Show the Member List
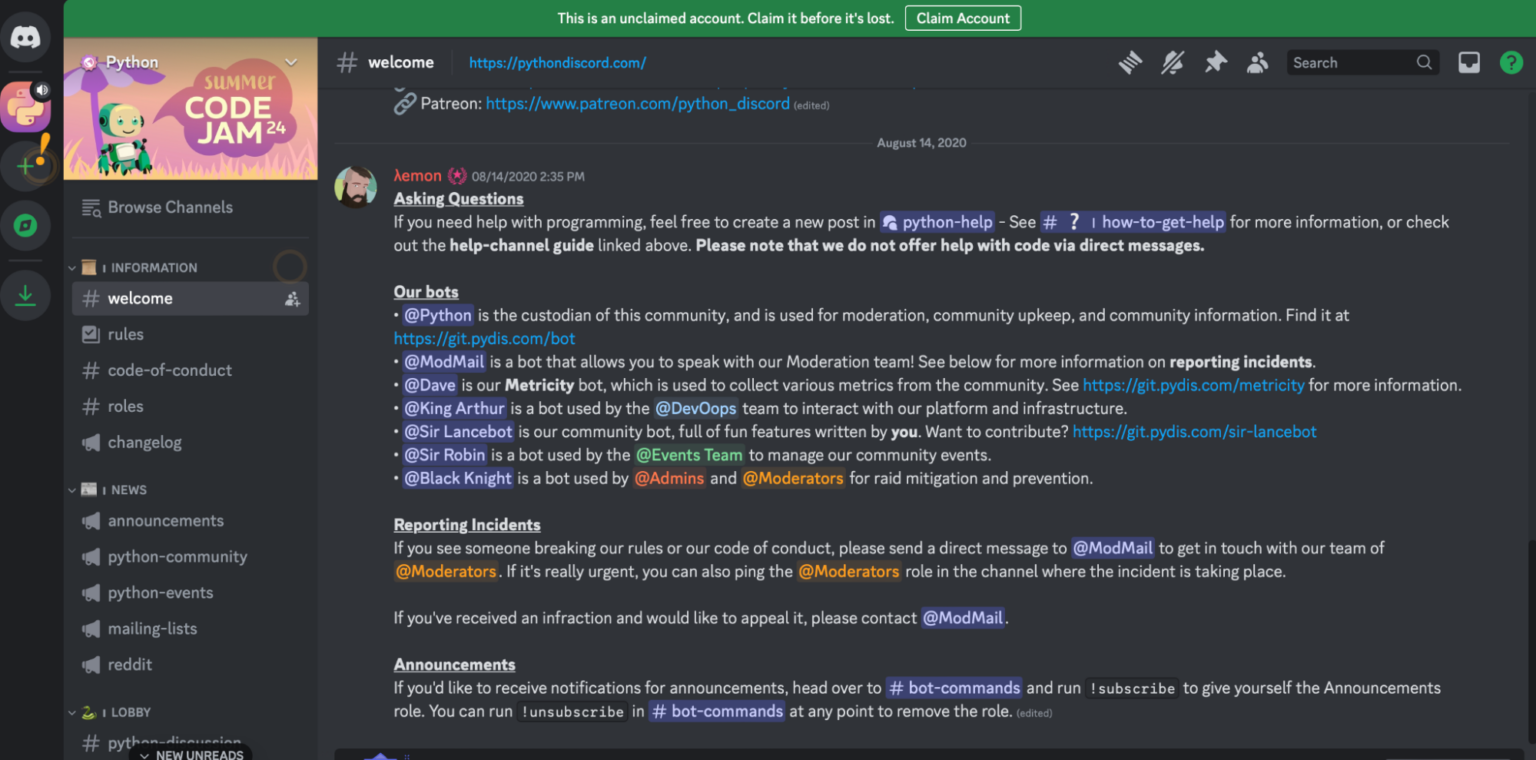 click(x=1257, y=62)
